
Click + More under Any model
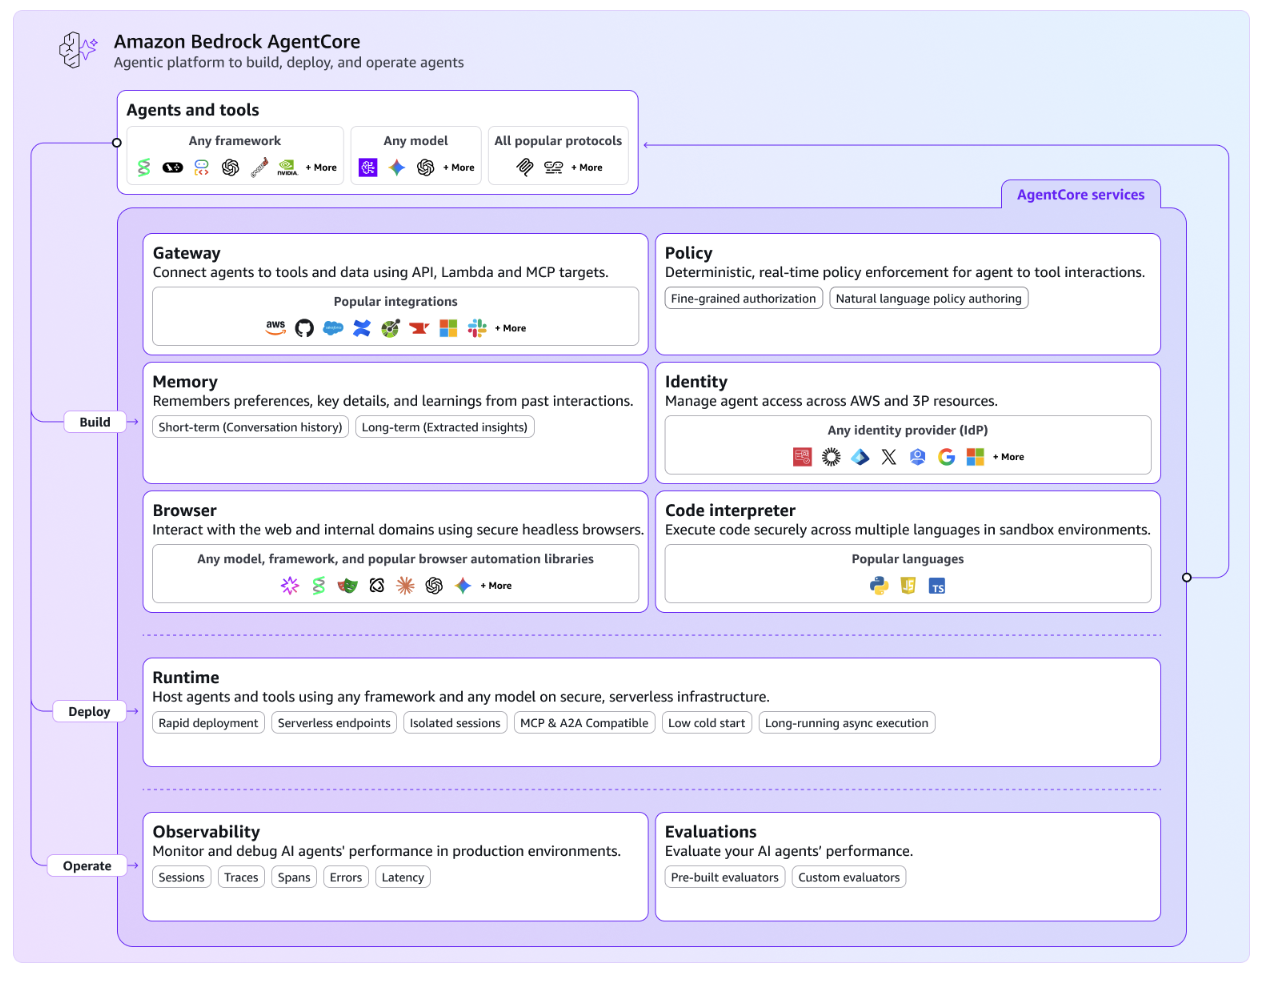[x=459, y=168]
